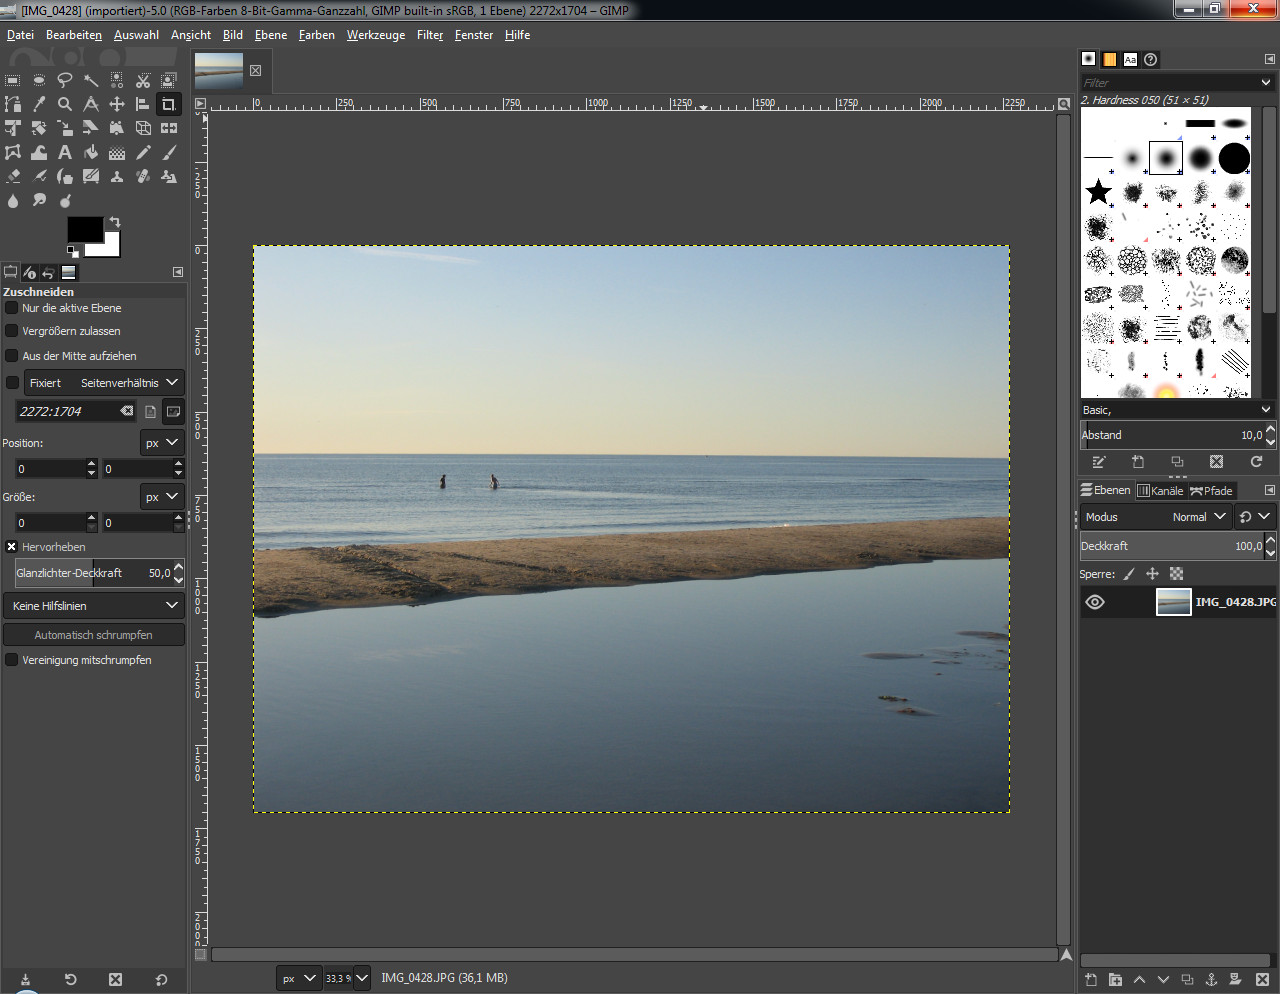1280x994 pixels.
Task: Refresh brushes with the reload icon
Action: (1256, 461)
